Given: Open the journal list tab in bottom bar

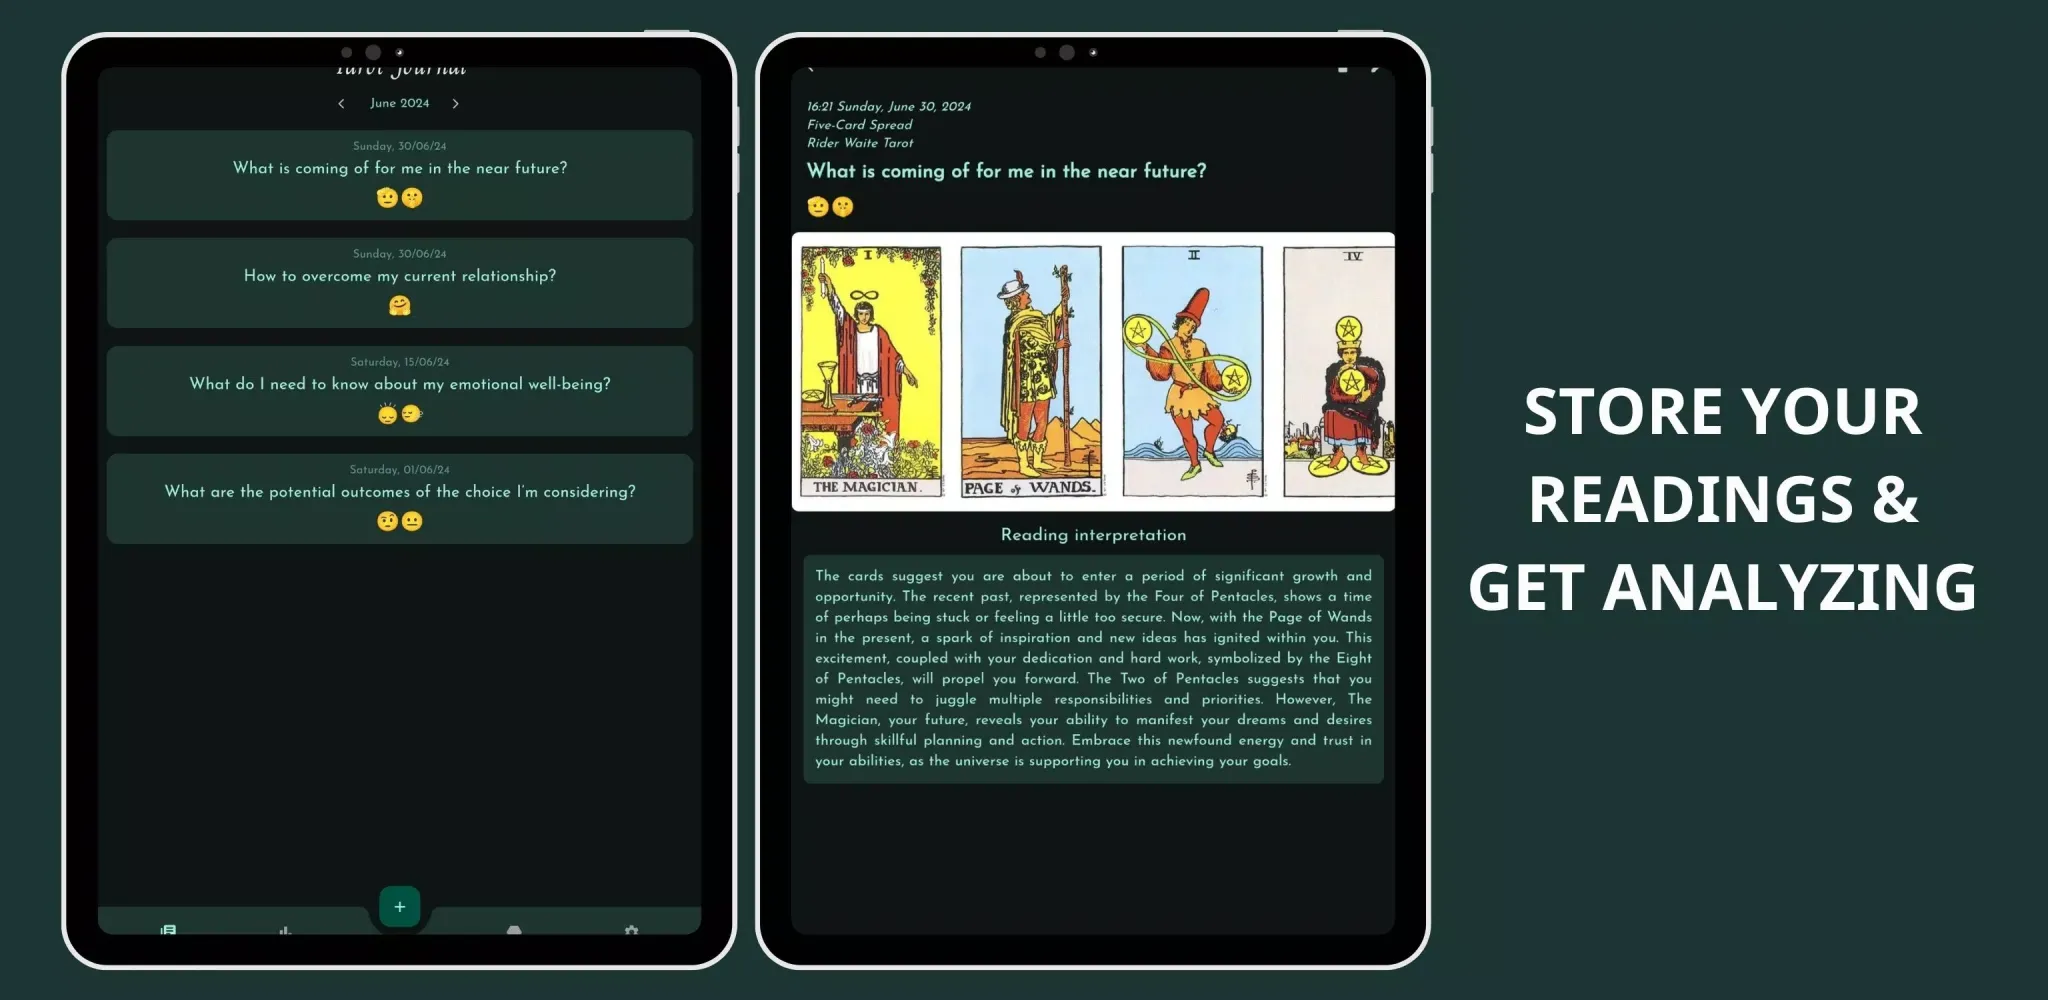Looking at the screenshot, I should pos(168,930).
